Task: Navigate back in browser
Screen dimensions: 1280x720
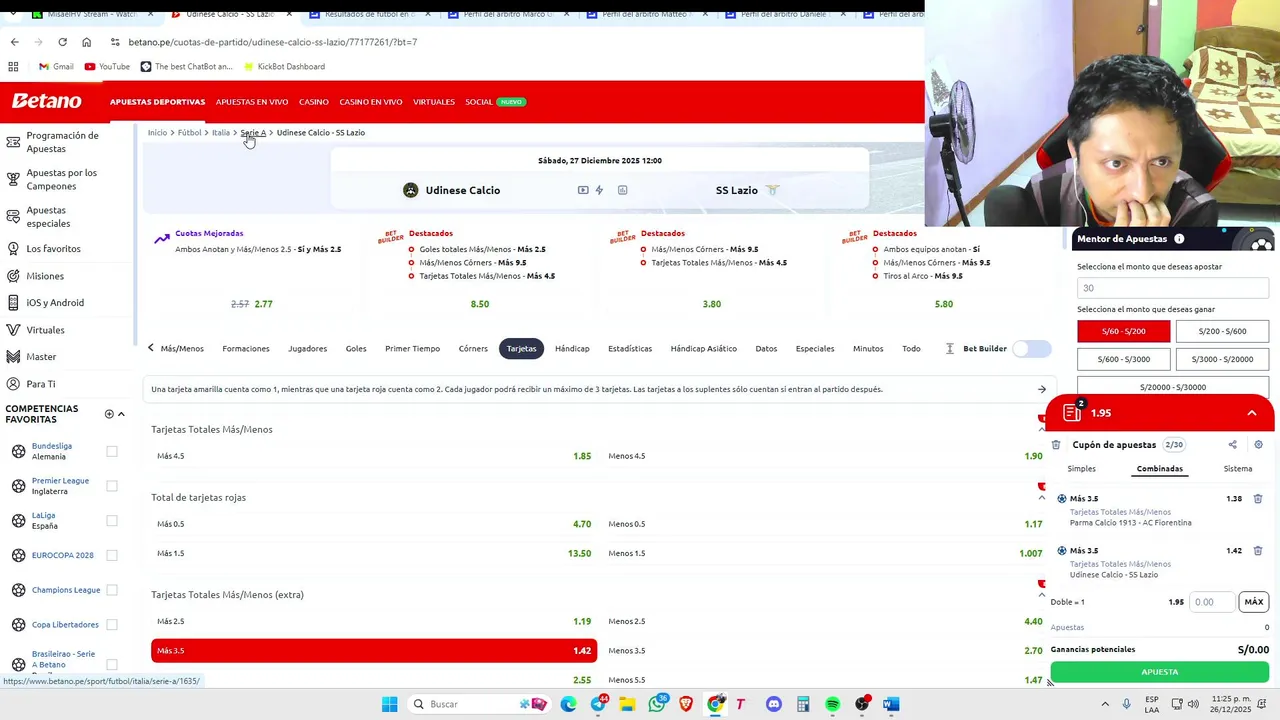Action: click(x=14, y=42)
